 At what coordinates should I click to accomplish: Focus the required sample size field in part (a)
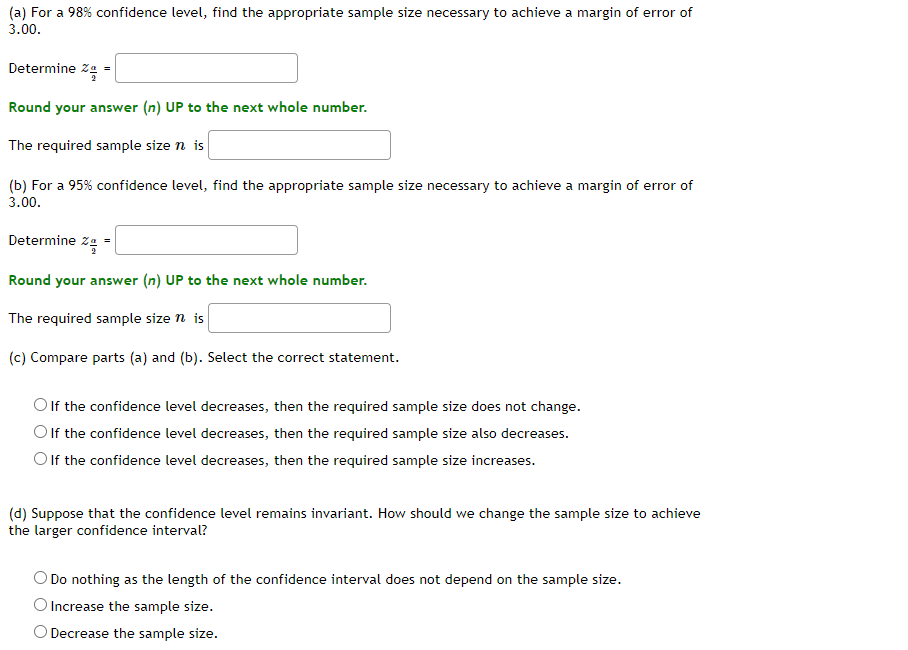coord(299,145)
